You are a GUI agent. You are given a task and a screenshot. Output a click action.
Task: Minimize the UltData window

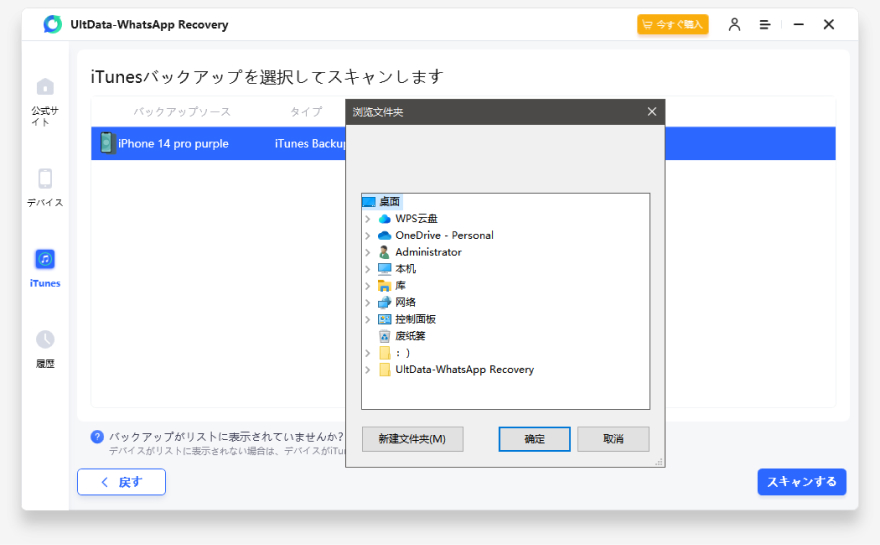tap(799, 25)
